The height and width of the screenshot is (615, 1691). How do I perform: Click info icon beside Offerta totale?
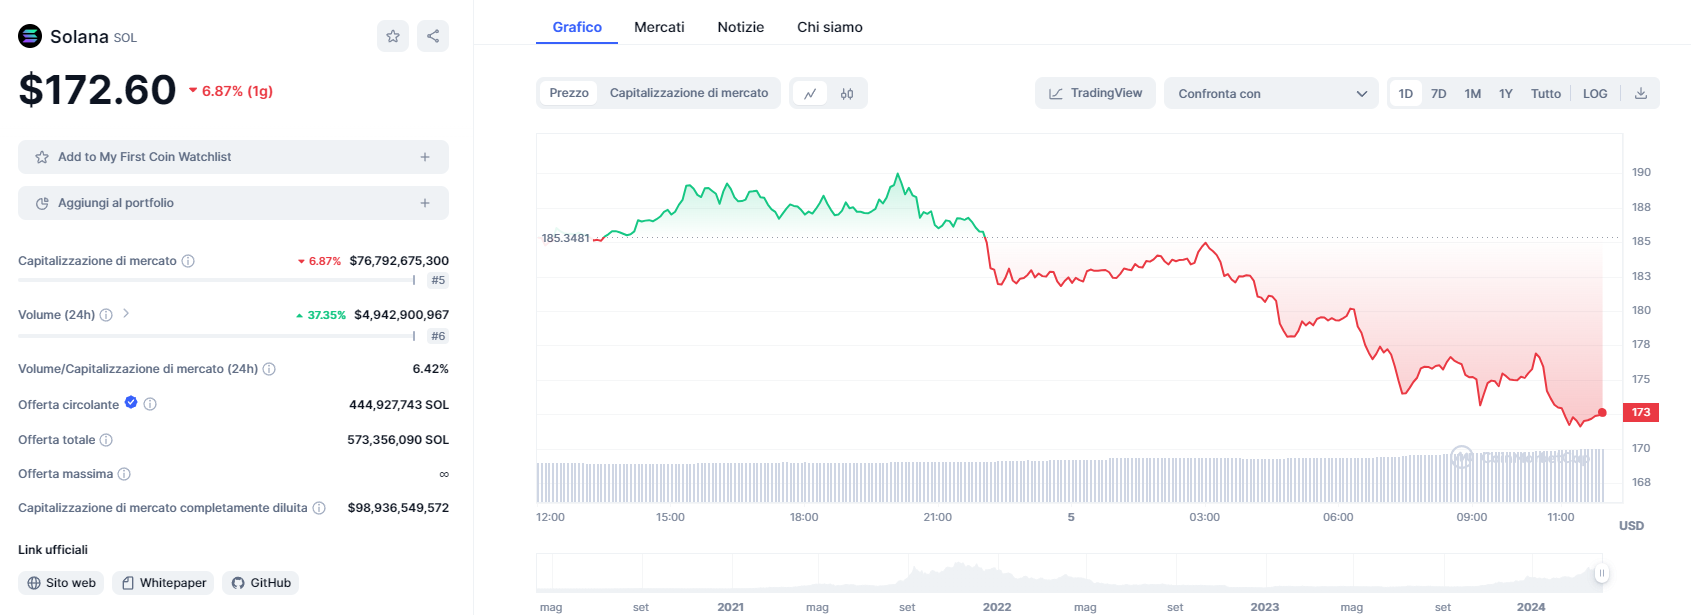click(106, 440)
